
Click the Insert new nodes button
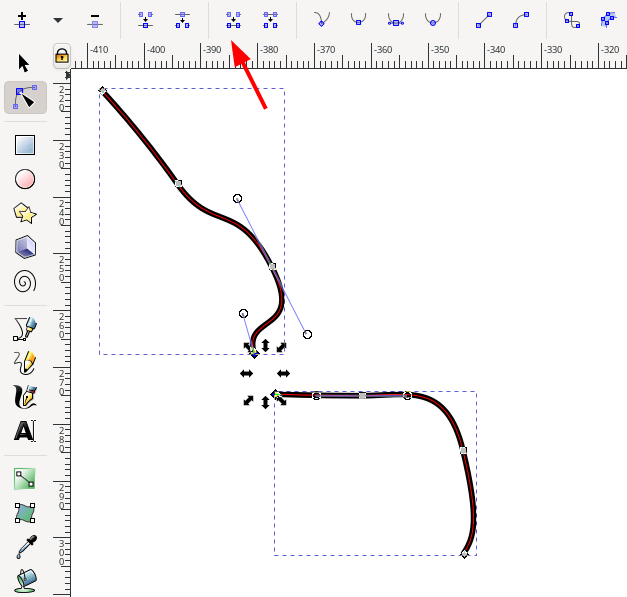pyautogui.click(x=22, y=19)
